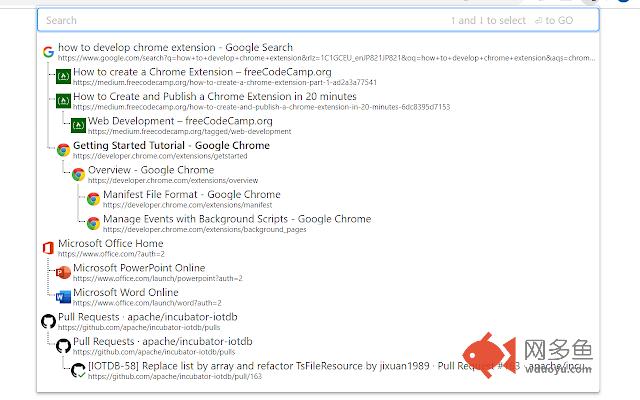
Task: Click URL 'https://www.office.com/launch/word?auth=2'
Action: click(147, 303)
